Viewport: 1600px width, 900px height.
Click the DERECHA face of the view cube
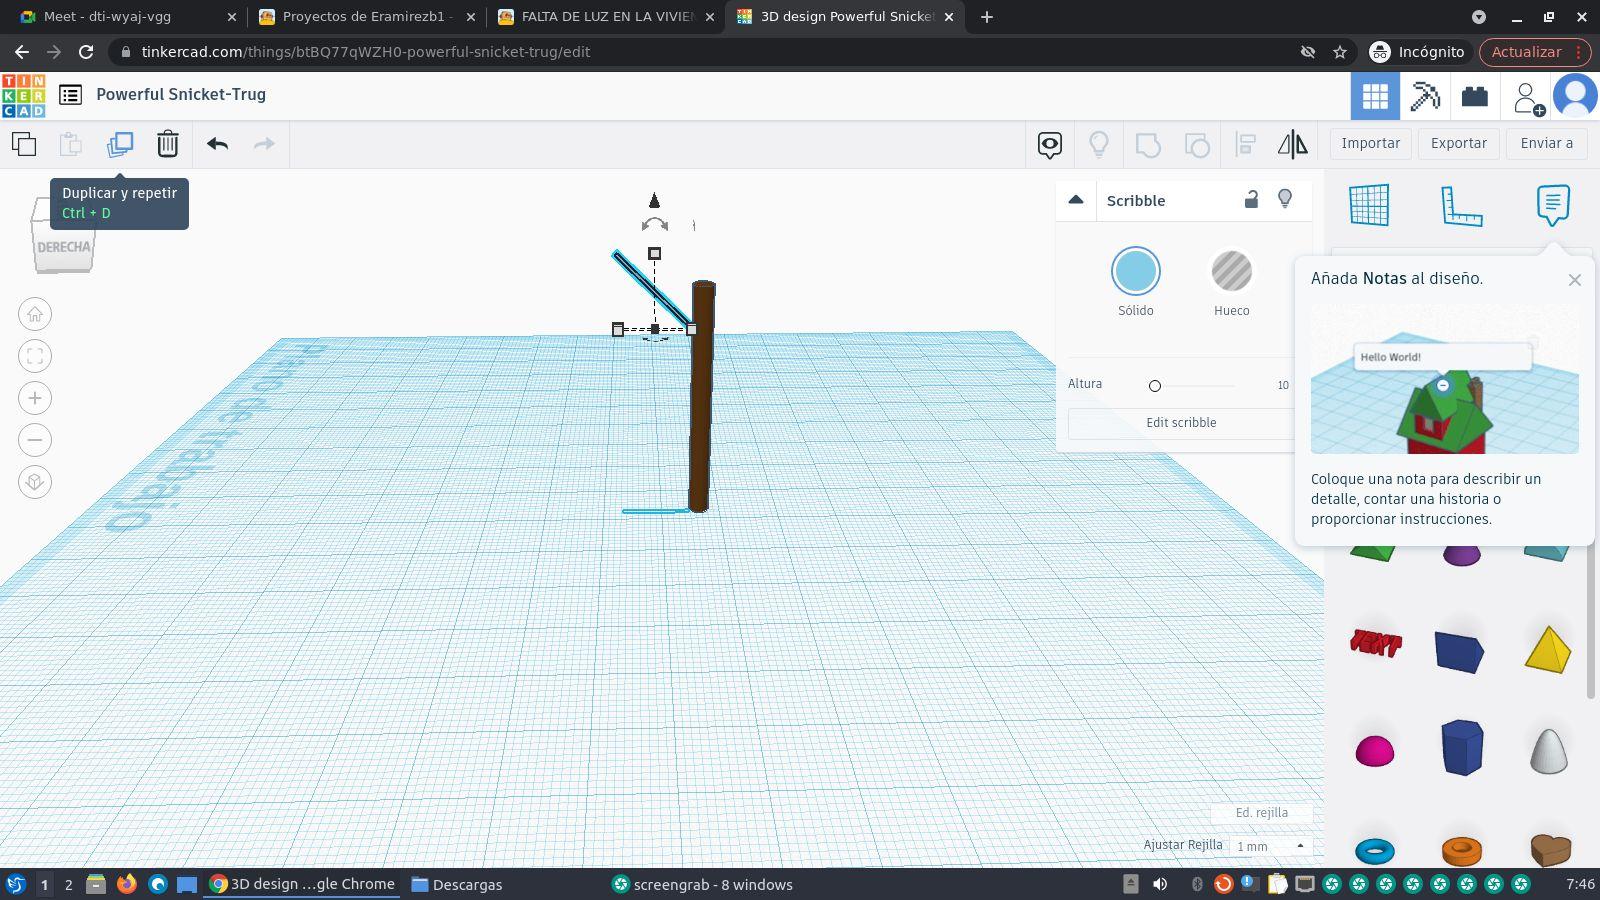point(64,246)
